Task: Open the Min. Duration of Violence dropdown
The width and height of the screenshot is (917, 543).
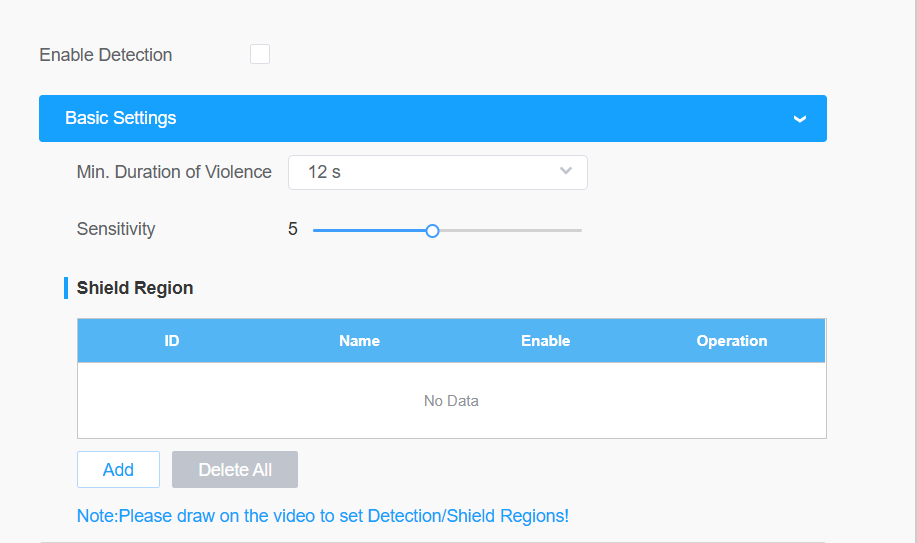Action: [x=437, y=172]
